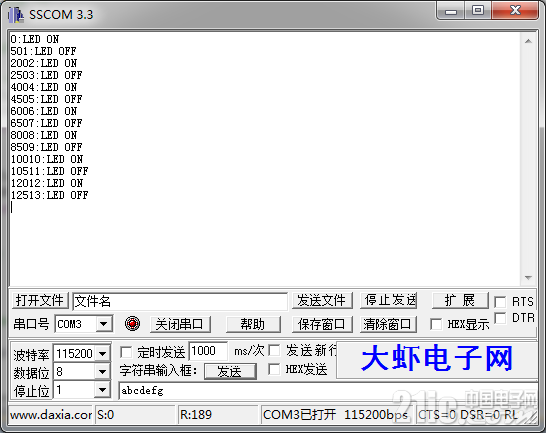
Task: Click the red serial port status indicator
Action: (x=132, y=324)
